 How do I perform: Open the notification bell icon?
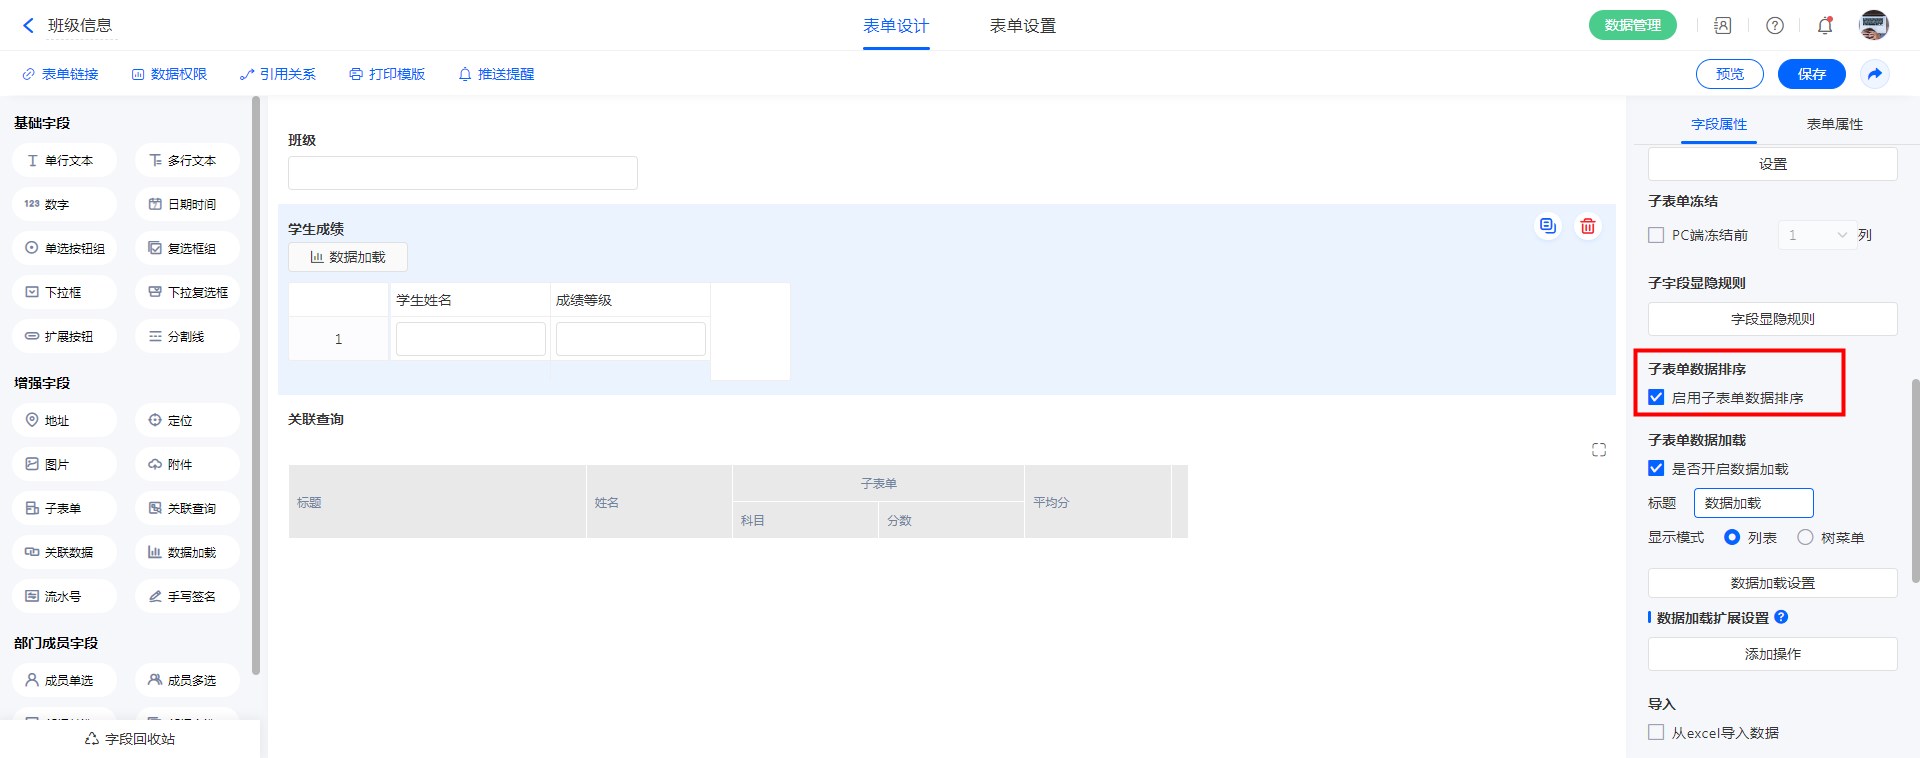(x=1824, y=26)
